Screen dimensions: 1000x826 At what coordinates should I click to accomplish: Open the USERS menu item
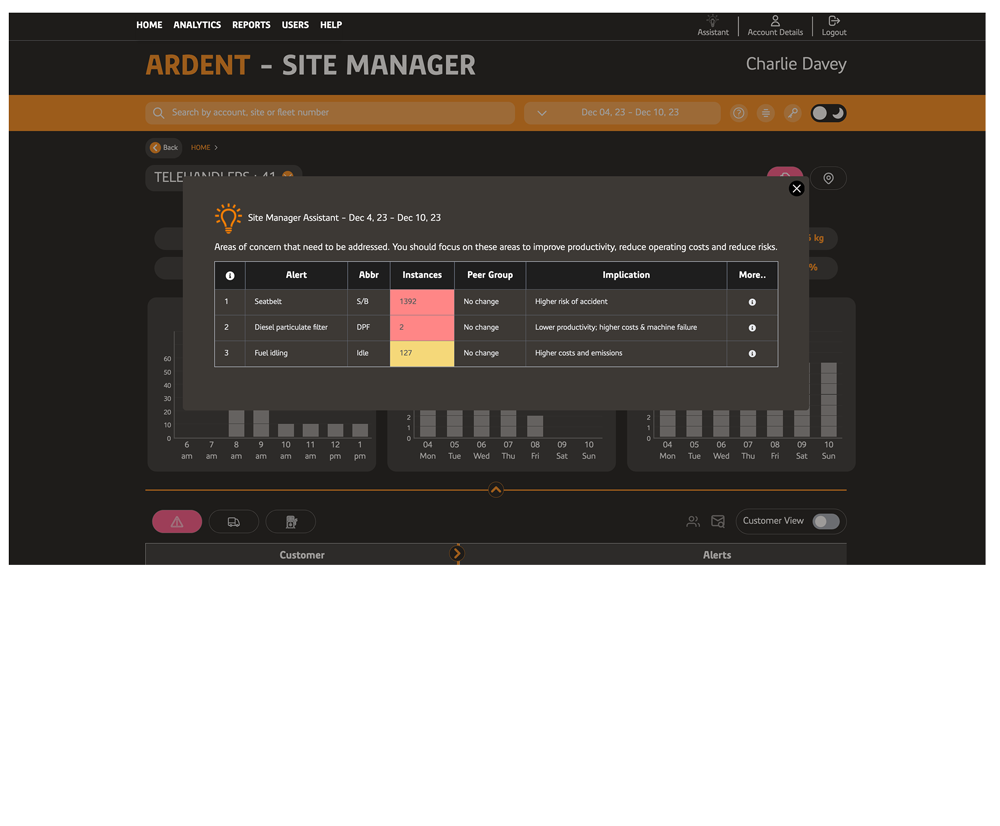coord(295,25)
